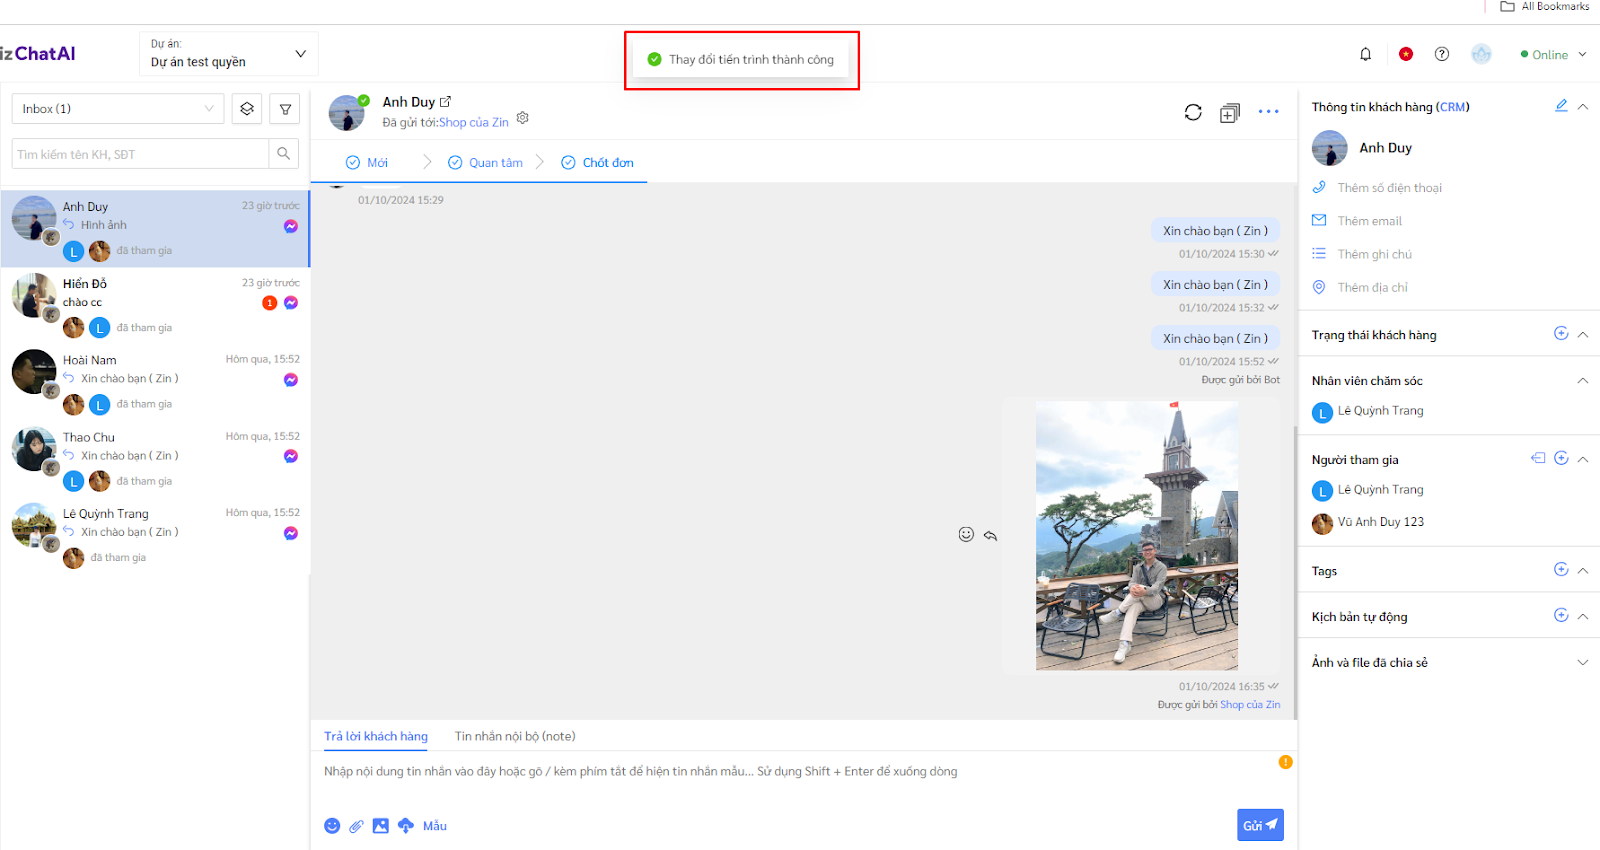Open the help question mark icon
1600x850 pixels.
(x=1441, y=54)
